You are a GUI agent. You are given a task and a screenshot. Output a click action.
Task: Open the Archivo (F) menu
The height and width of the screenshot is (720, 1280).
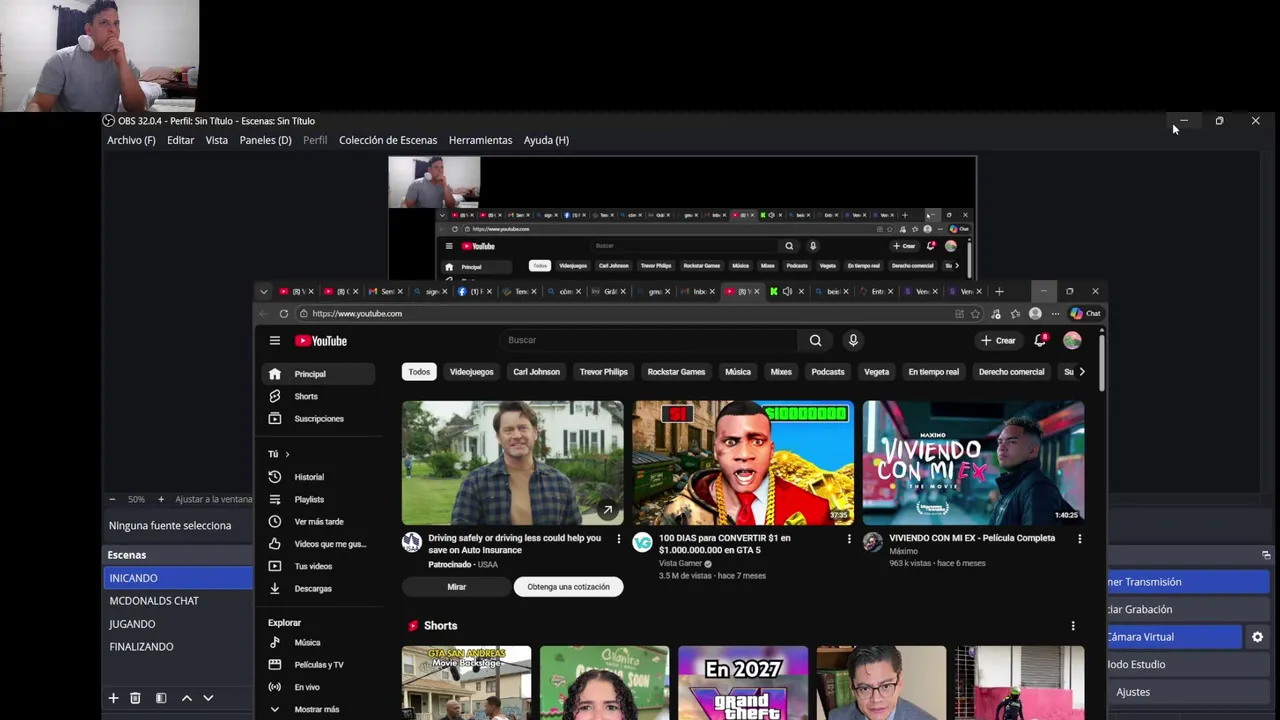tap(131, 140)
